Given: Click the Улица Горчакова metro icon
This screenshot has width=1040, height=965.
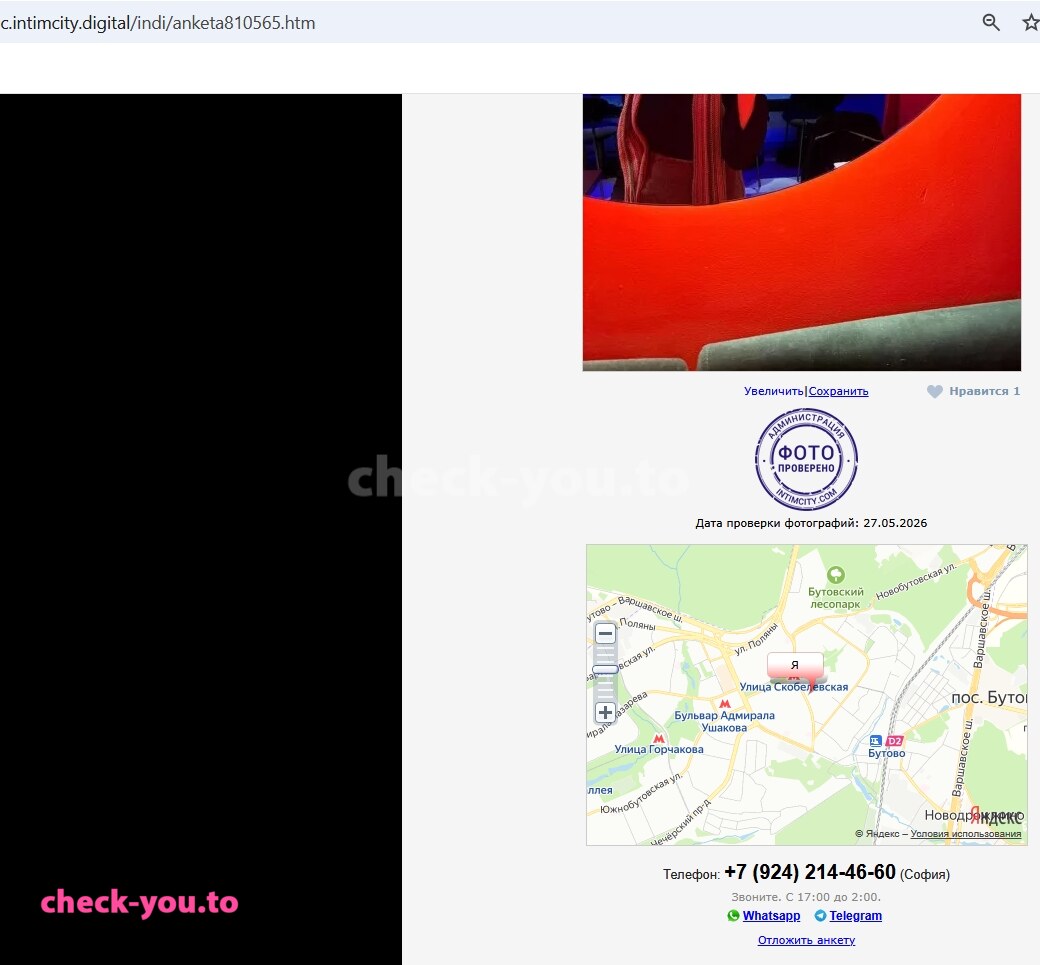Looking at the screenshot, I should (659, 738).
